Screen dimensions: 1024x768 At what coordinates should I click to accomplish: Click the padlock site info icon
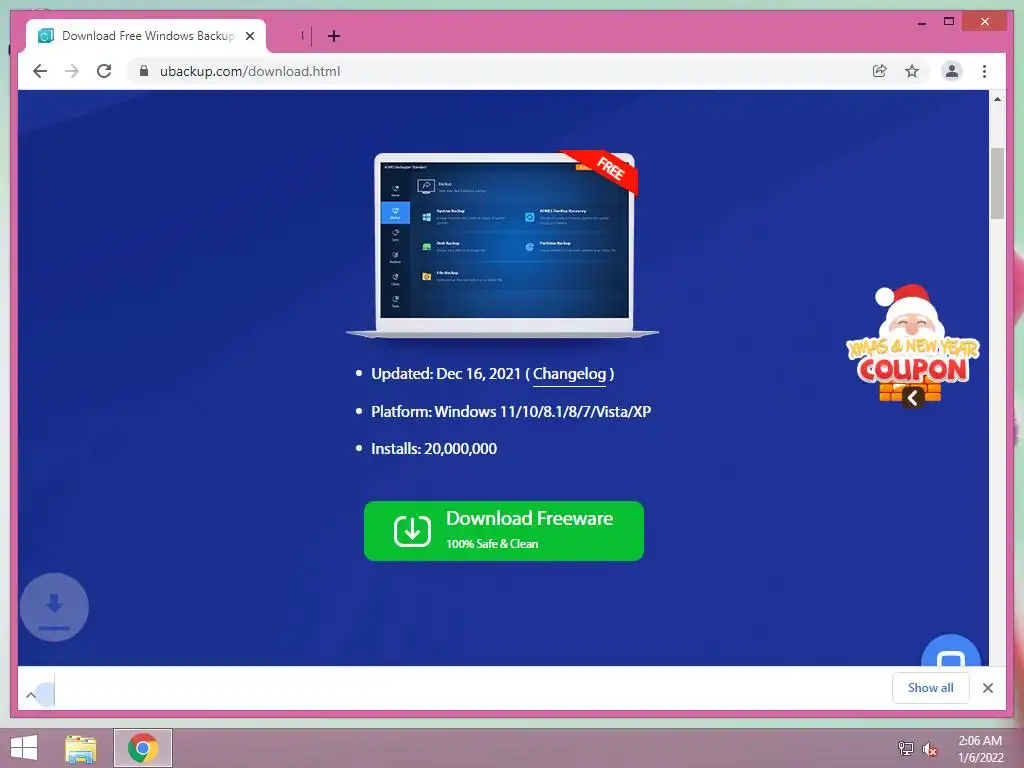click(144, 71)
